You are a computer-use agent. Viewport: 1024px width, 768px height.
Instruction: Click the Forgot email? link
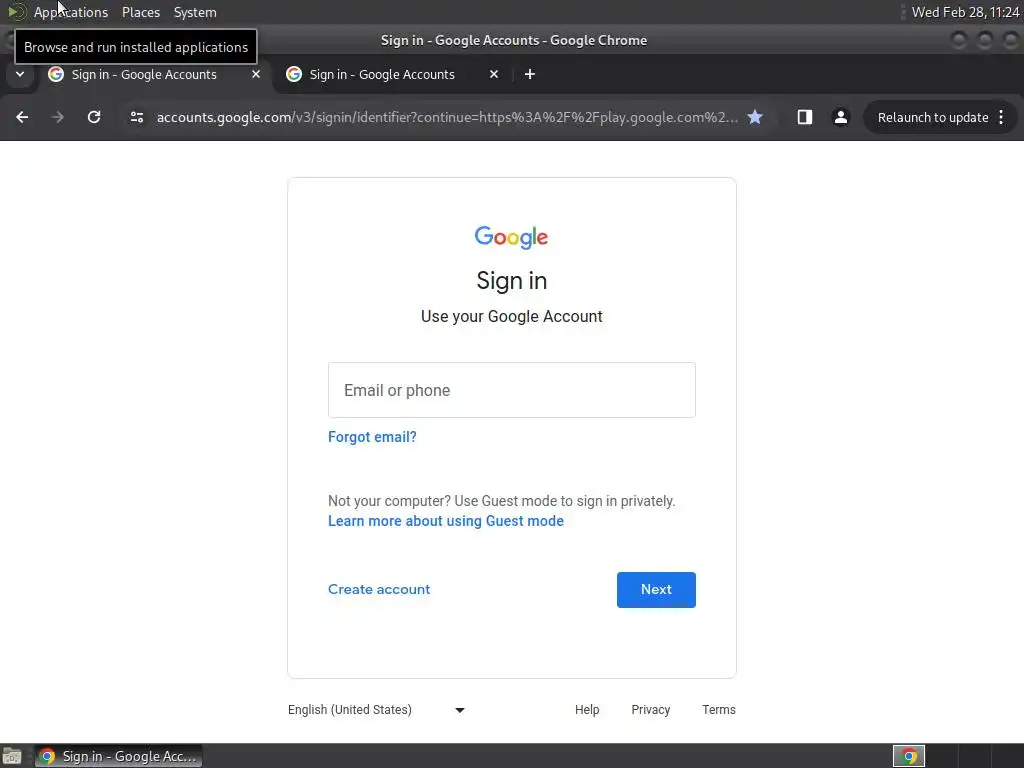coord(372,437)
